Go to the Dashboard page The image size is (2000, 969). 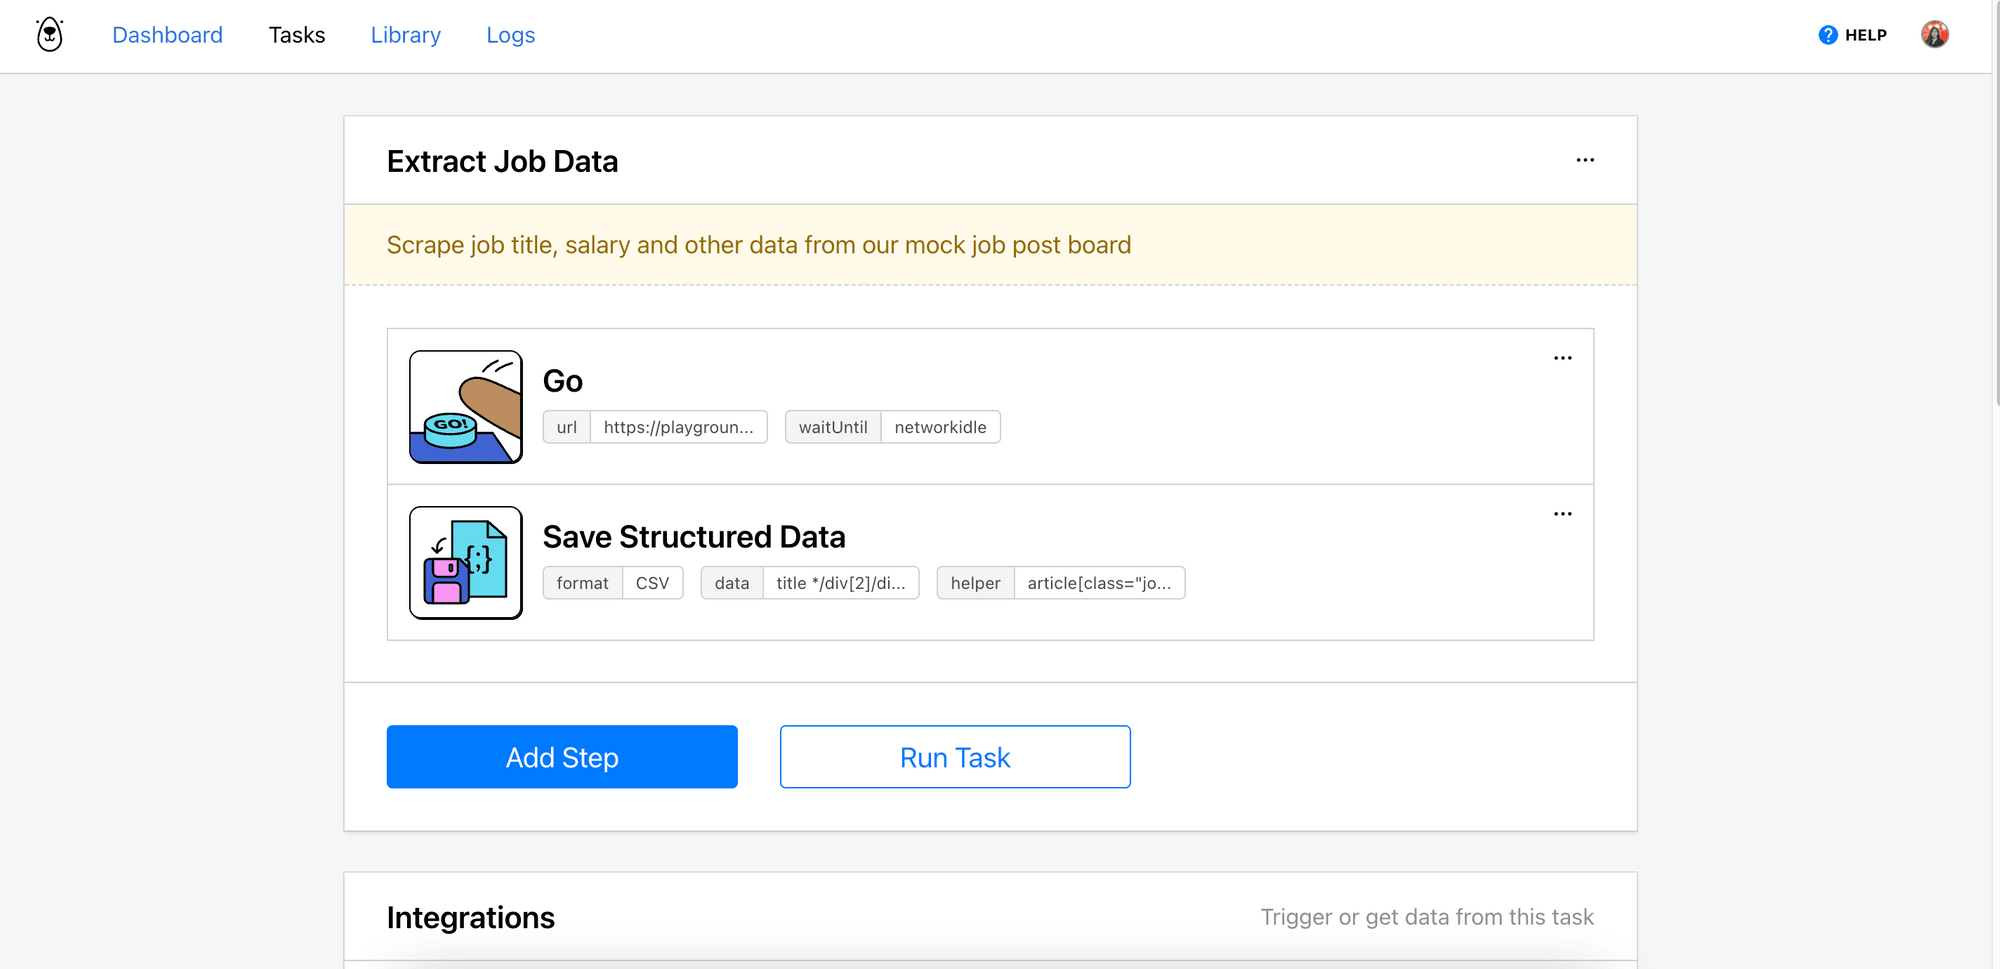click(167, 35)
